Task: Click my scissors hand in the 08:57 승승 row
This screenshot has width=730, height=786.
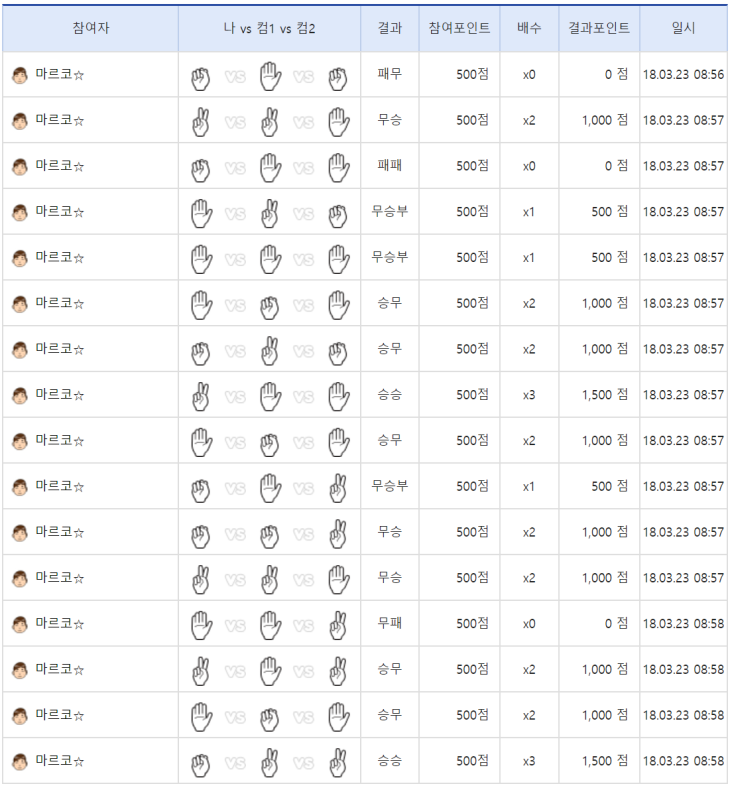Action: [x=201, y=395]
